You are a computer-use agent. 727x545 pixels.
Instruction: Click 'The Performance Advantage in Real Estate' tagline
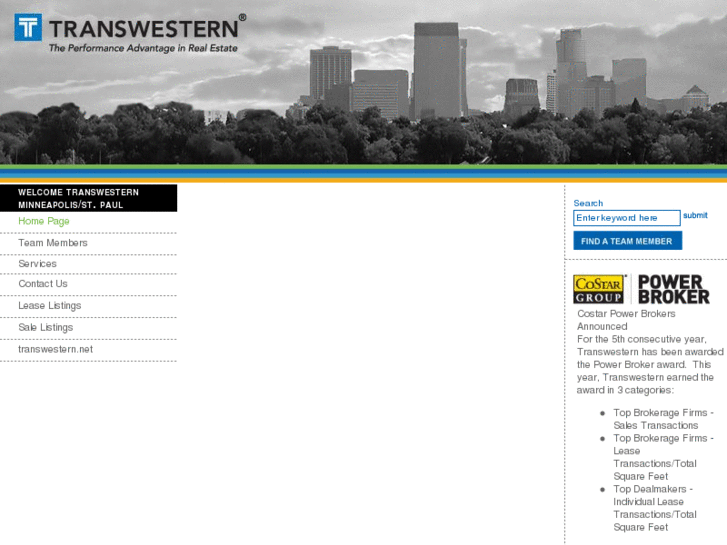(143, 48)
